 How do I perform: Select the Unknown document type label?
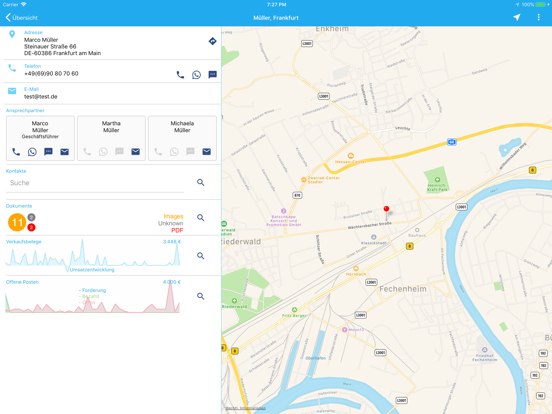170,223
